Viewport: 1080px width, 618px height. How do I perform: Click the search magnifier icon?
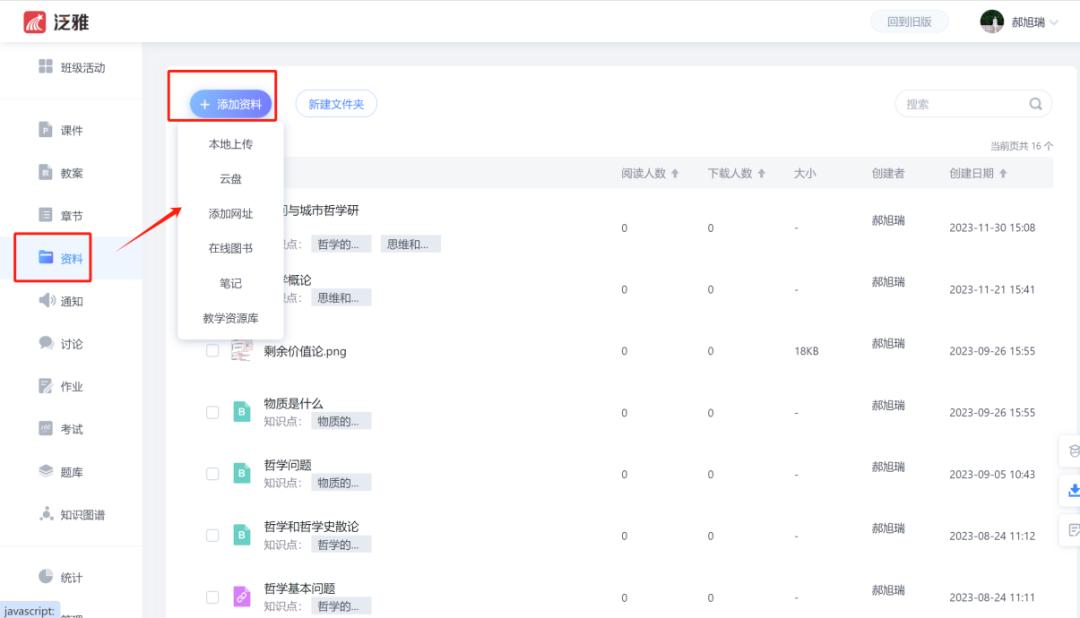coord(1035,104)
